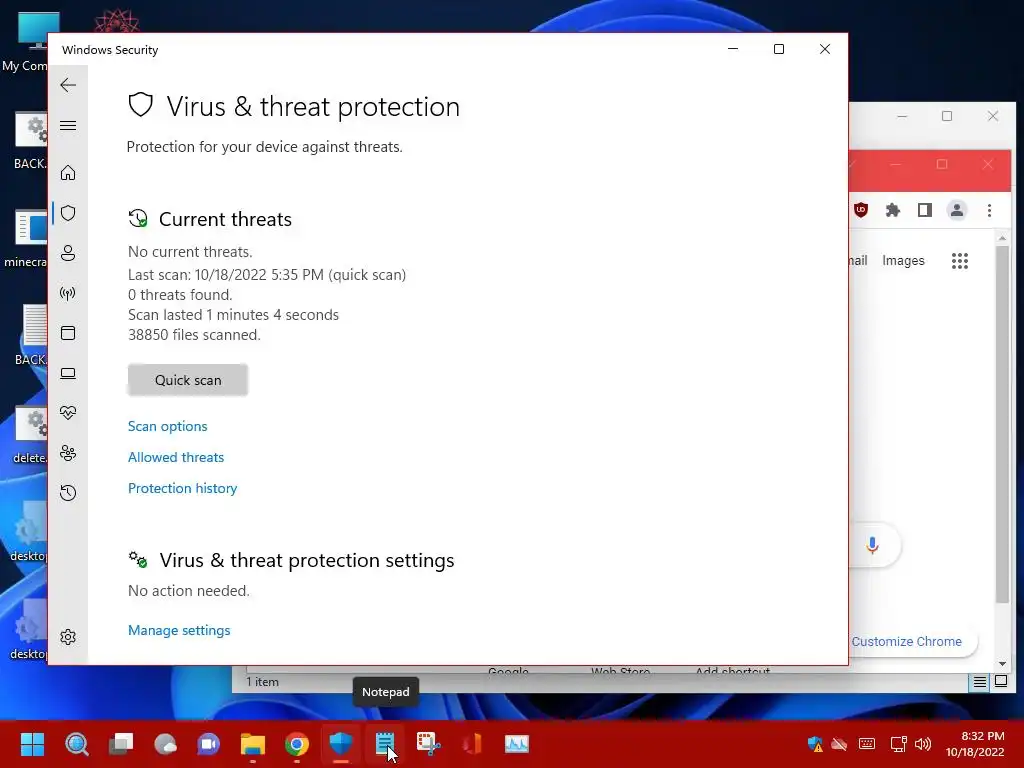The width and height of the screenshot is (1024, 768).
Task: Open the Protection history clock icon in the sidebar
Action: (68, 492)
